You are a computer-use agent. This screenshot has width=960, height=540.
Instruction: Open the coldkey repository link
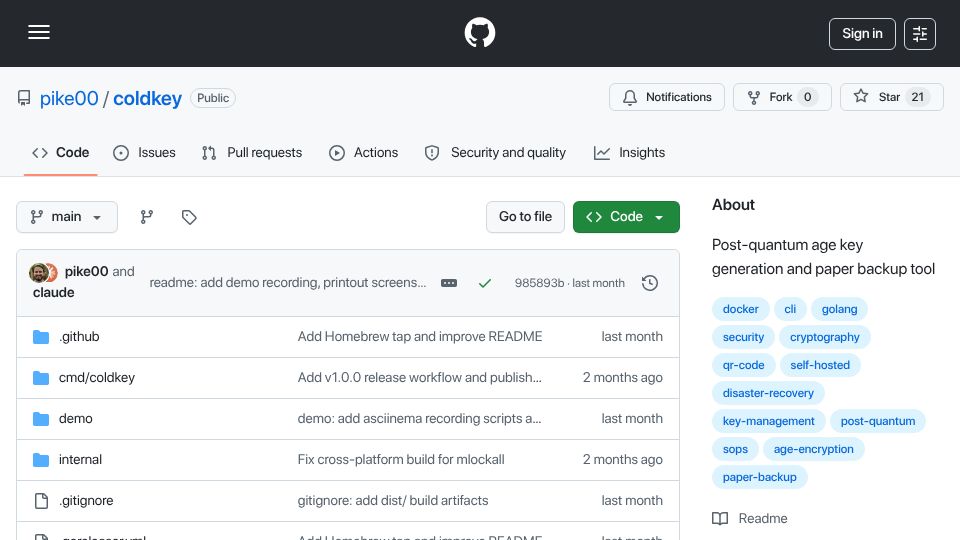(147, 98)
